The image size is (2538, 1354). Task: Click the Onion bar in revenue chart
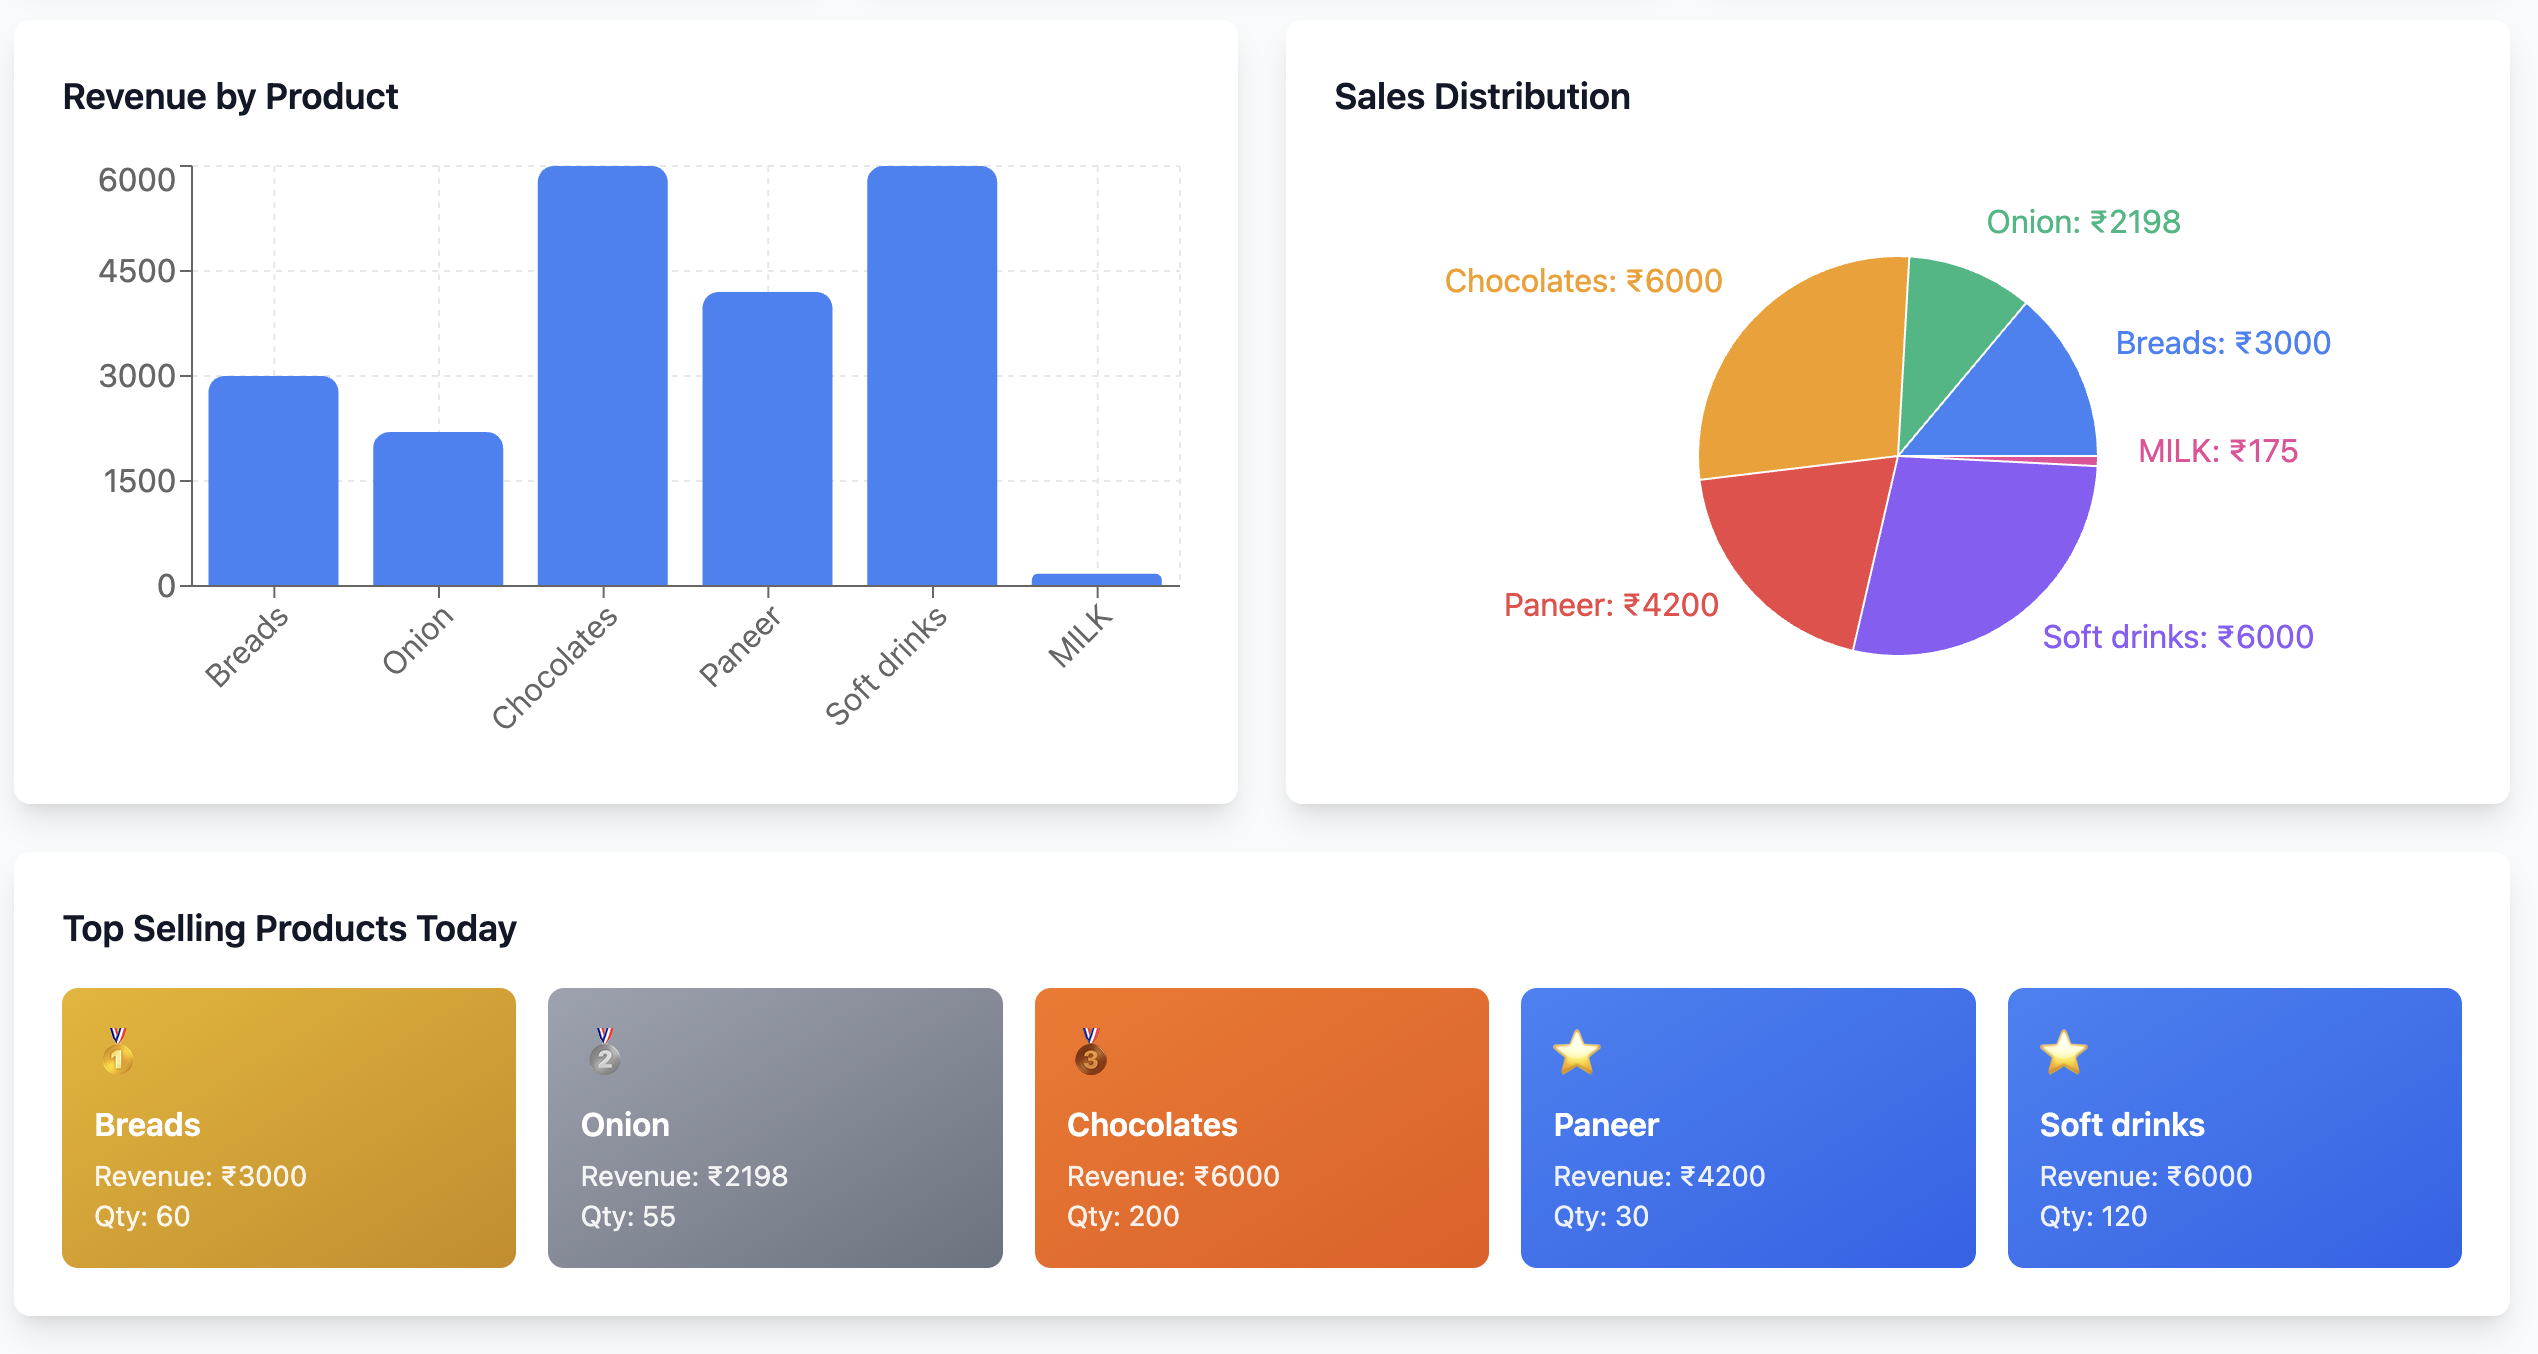[438, 509]
